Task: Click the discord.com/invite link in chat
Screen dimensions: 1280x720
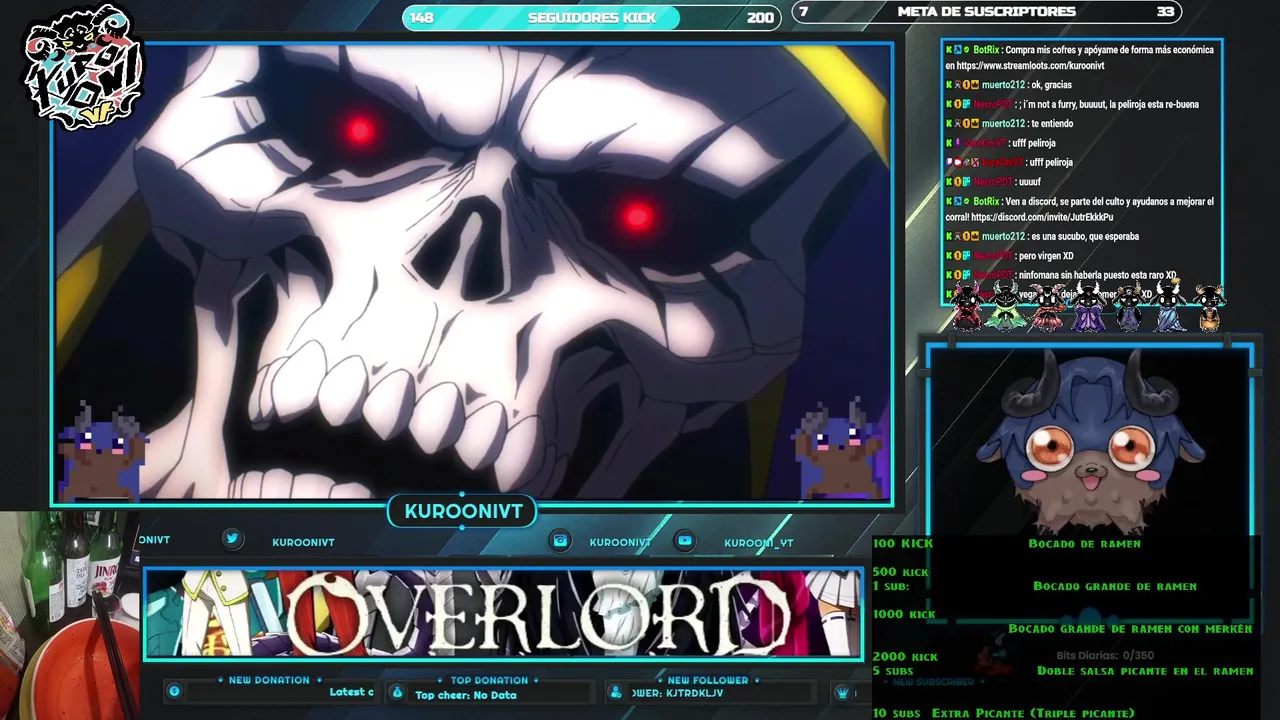Action: coord(1041,217)
